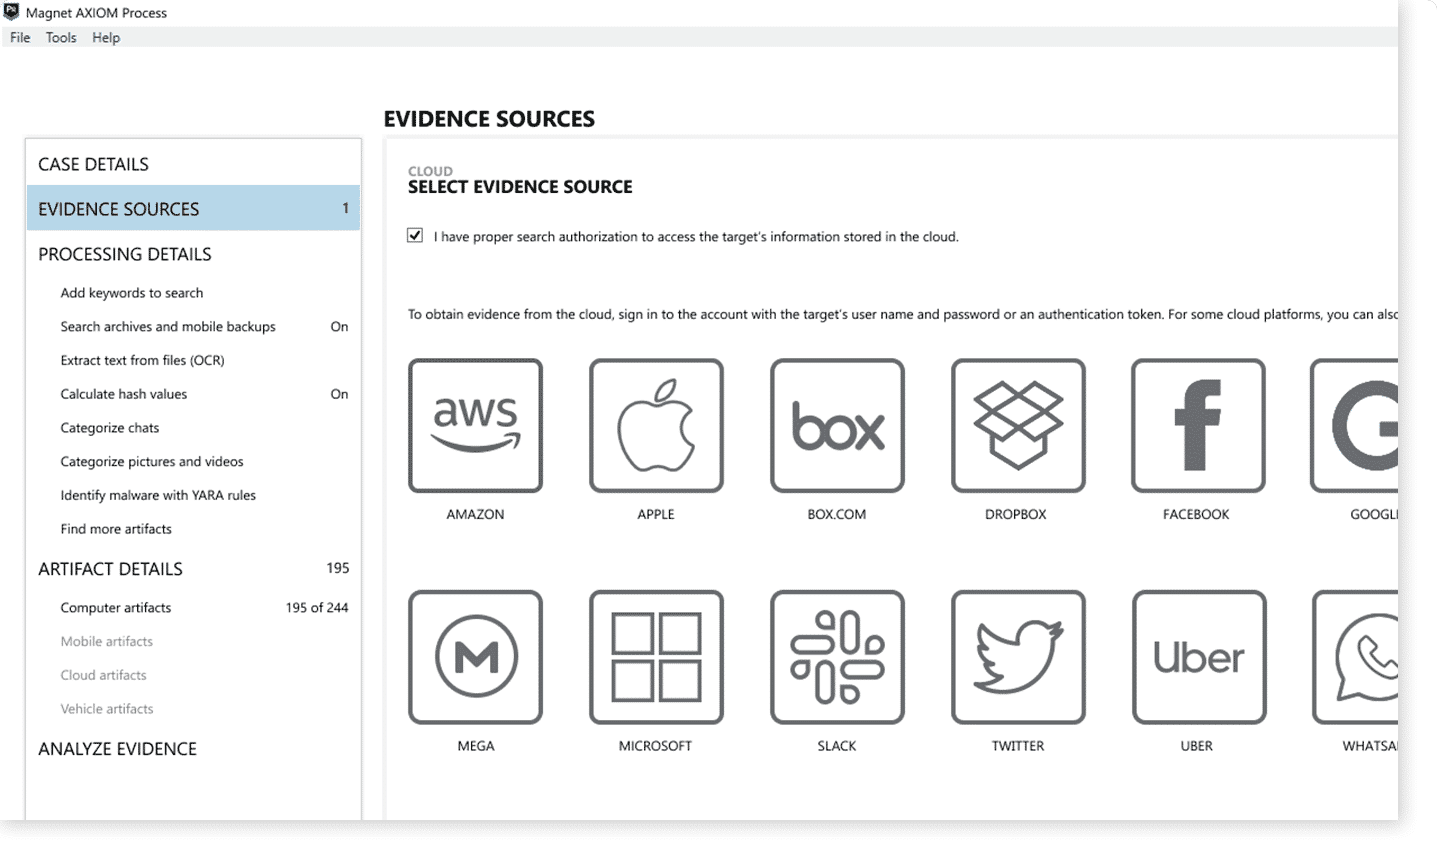Viewport: 1437px width, 841px height.
Task: Select Box.com as evidence source
Action: pyautogui.click(x=837, y=426)
